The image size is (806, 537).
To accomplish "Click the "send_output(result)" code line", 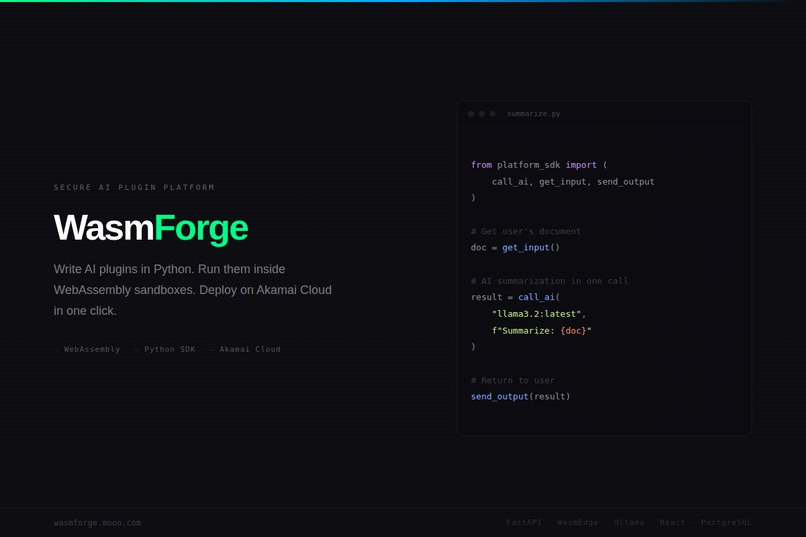I will 520,397.
